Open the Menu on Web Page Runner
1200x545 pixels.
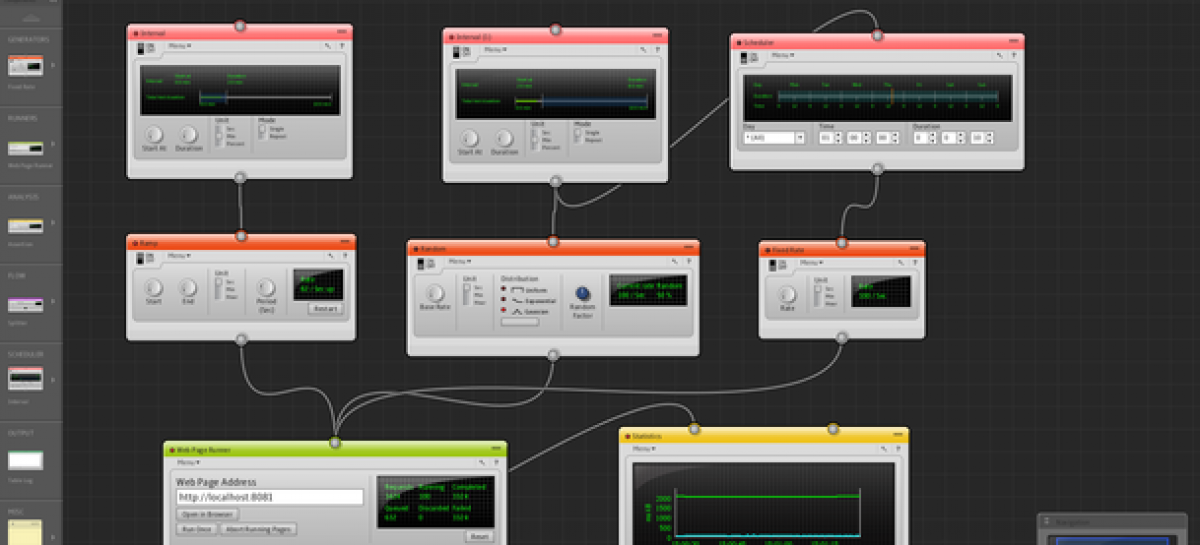(x=188, y=463)
